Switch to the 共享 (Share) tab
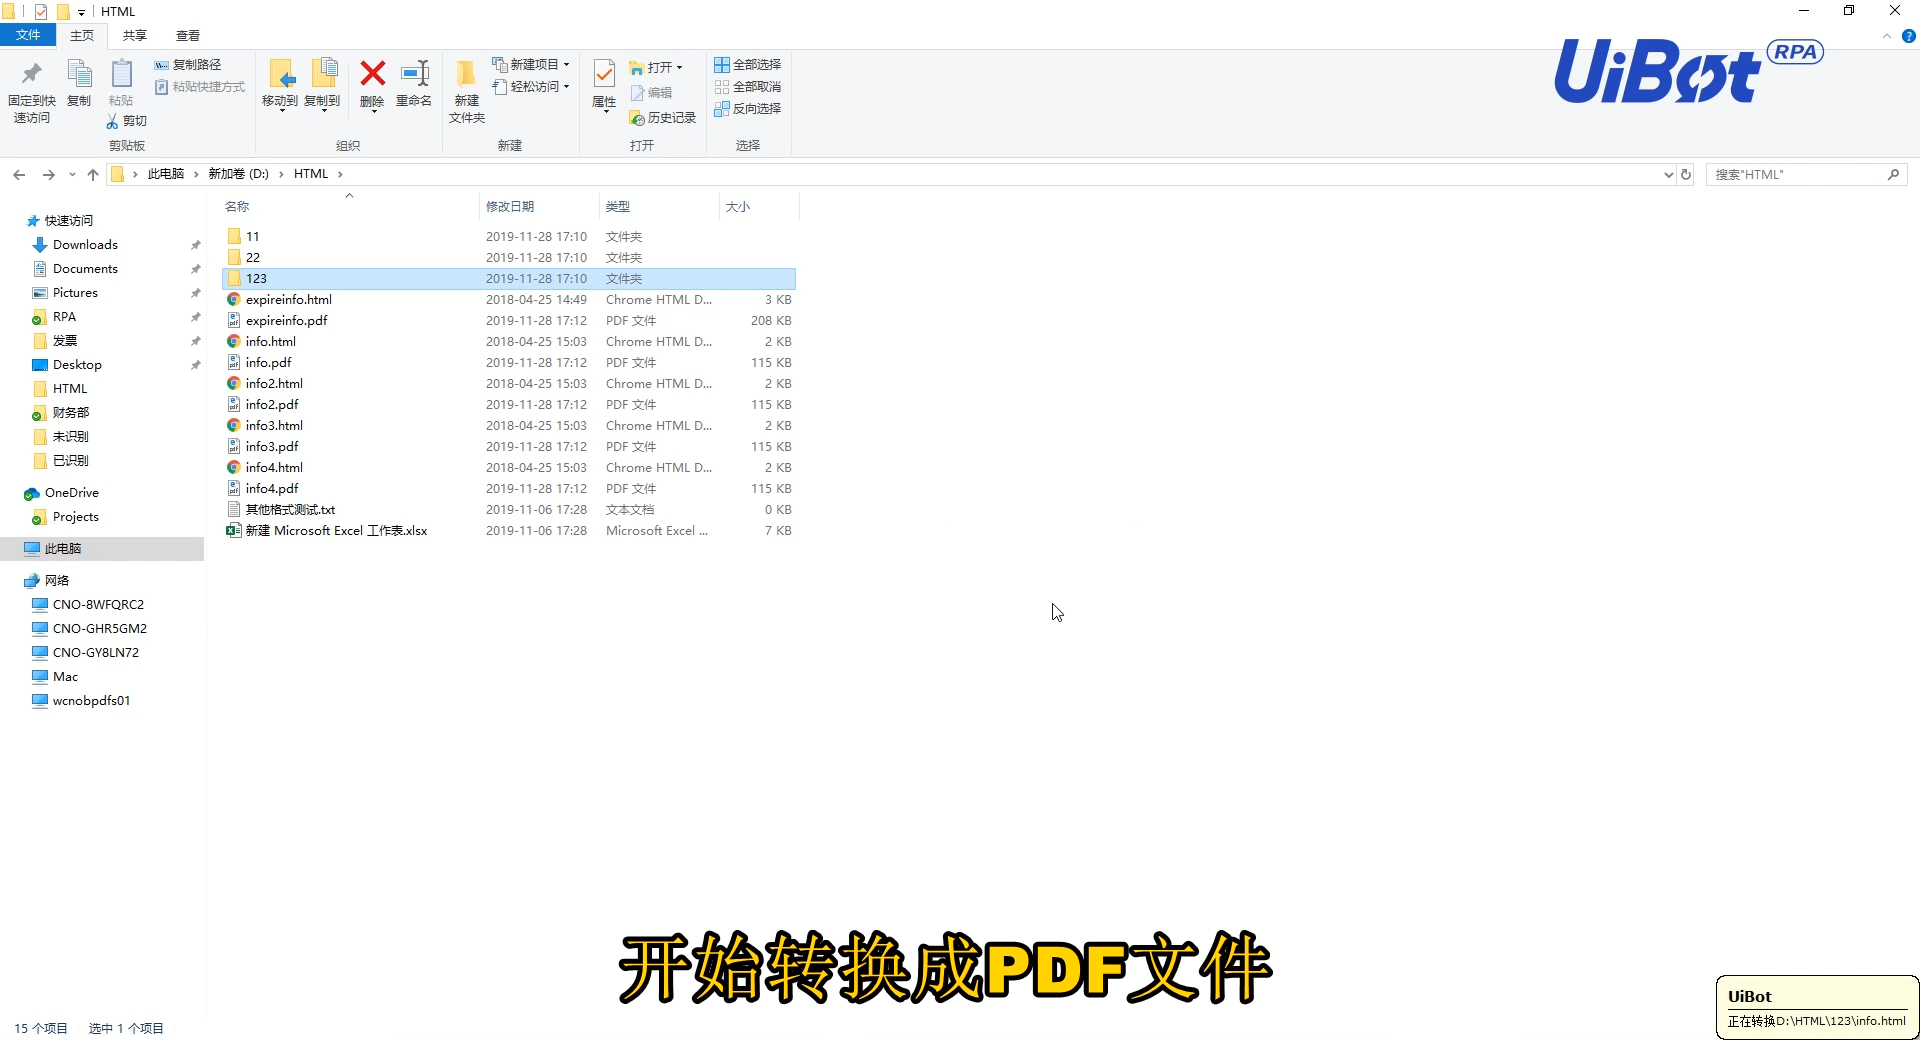This screenshot has height=1040, width=1920. (x=135, y=36)
